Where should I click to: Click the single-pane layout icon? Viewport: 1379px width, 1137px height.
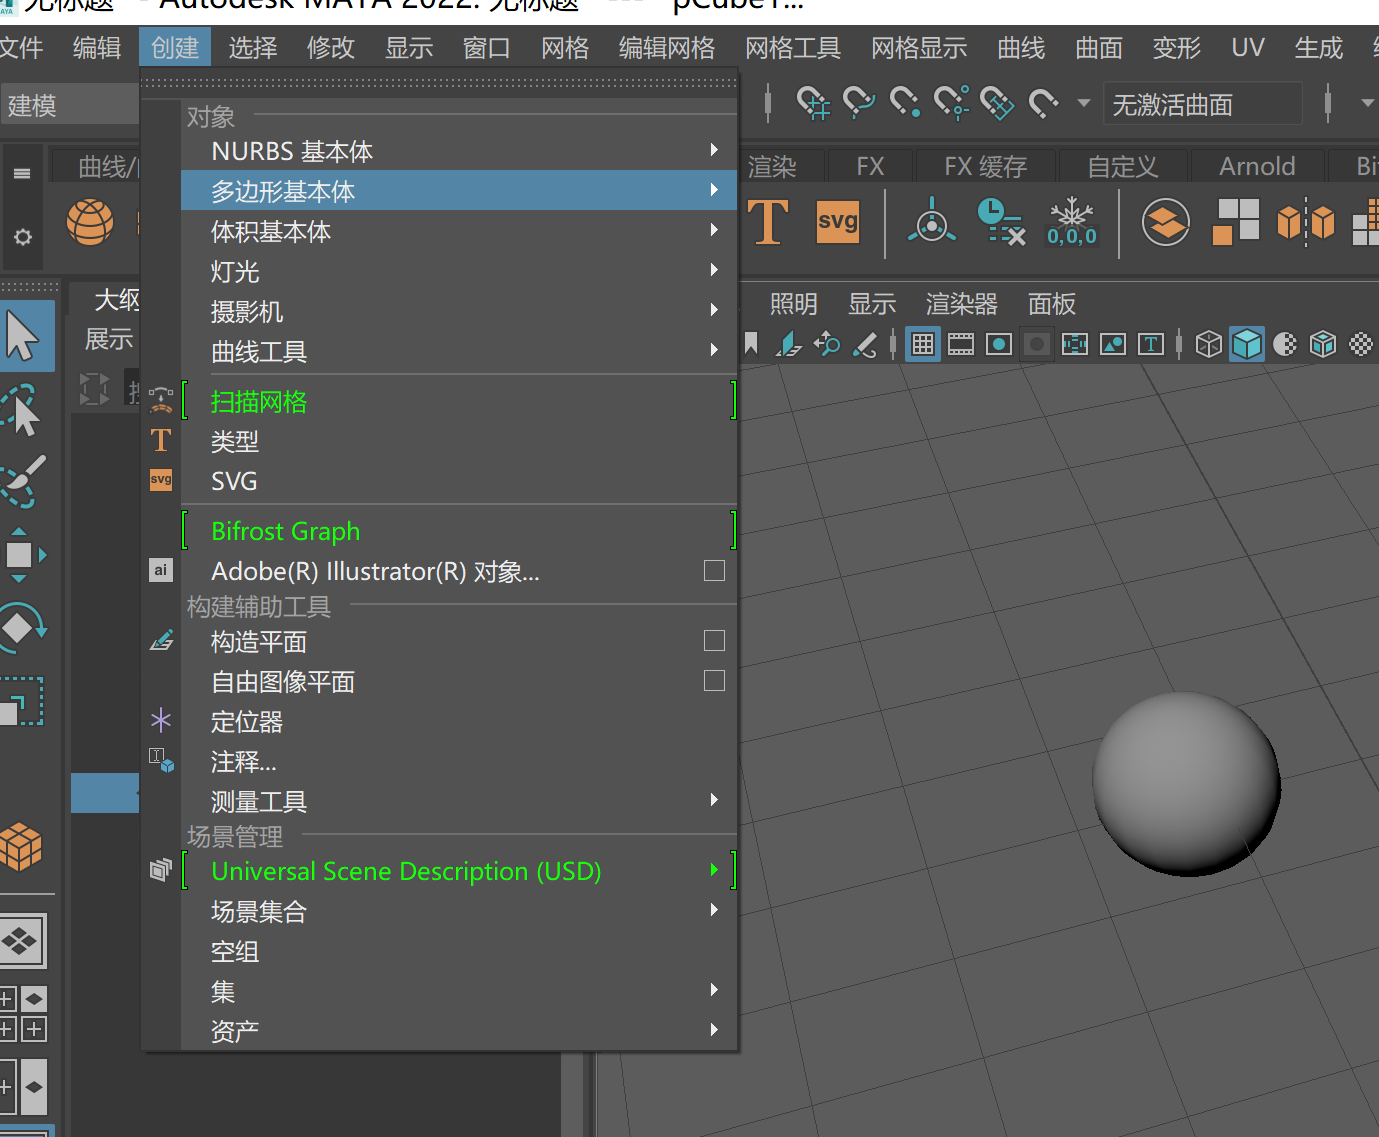click(22, 940)
